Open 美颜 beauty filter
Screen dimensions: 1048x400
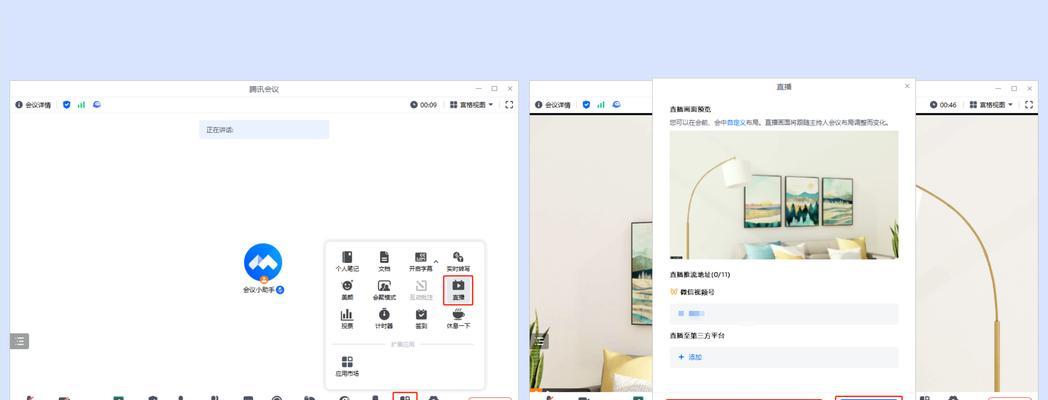click(x=347, y=290)
